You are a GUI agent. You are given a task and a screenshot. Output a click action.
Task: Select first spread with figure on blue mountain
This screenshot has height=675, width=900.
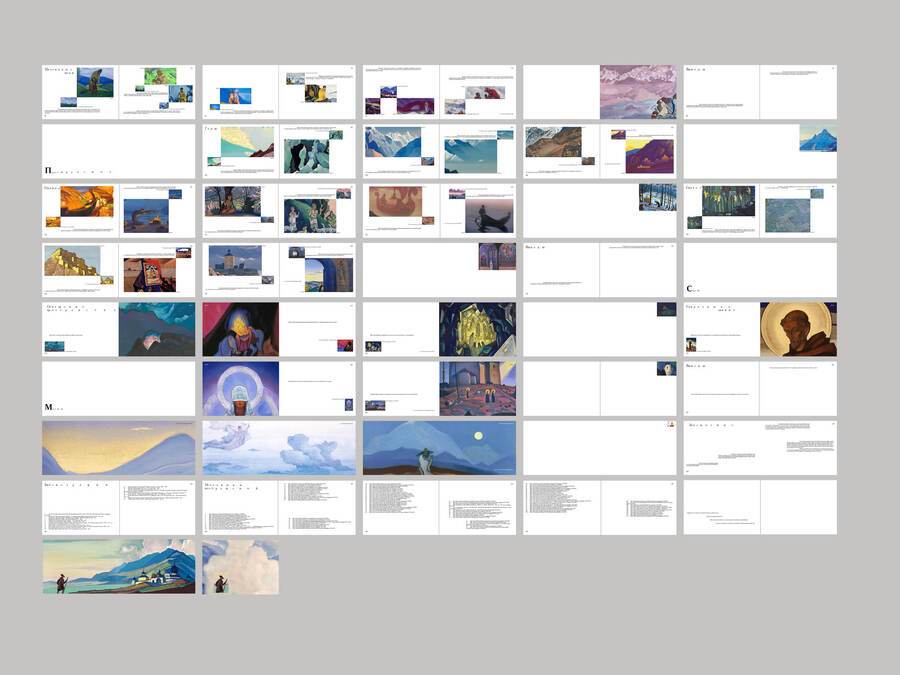118,92
